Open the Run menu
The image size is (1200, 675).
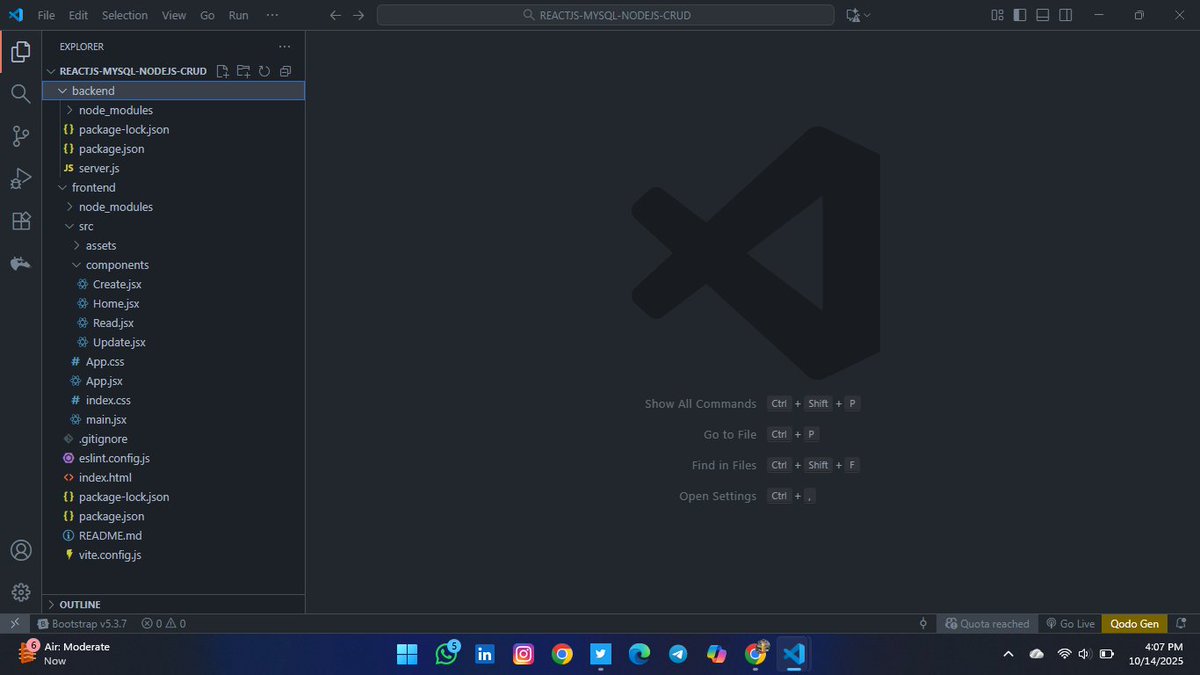pos(238,15)
